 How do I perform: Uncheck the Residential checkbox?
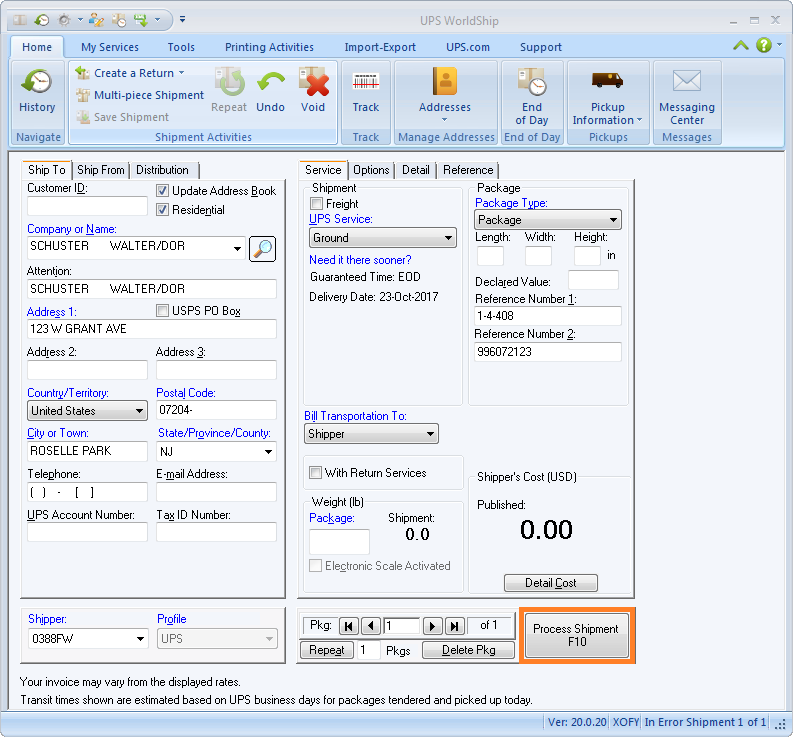coord(162,209)
